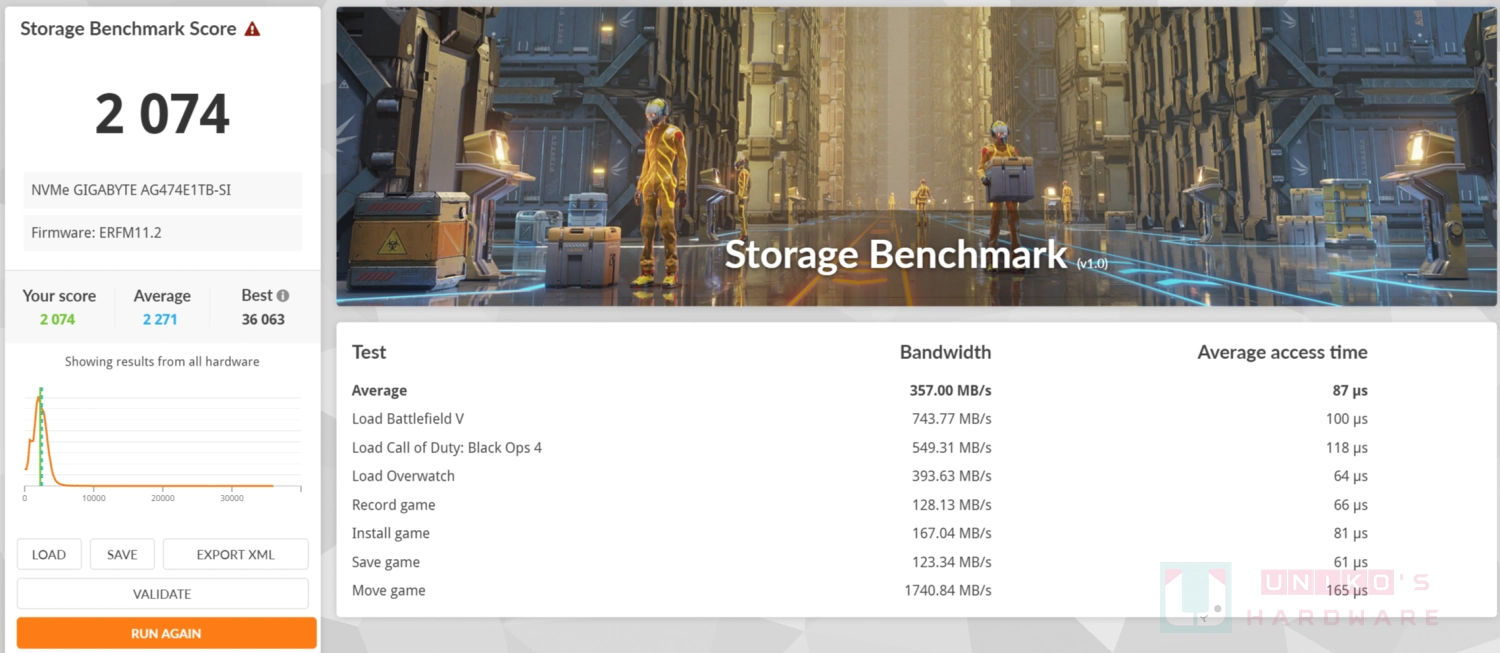Click the Record game bandwidth 128.13 MB/s
The width and height of the screenshot is (1500, 653).
click(x=951, y=505)
